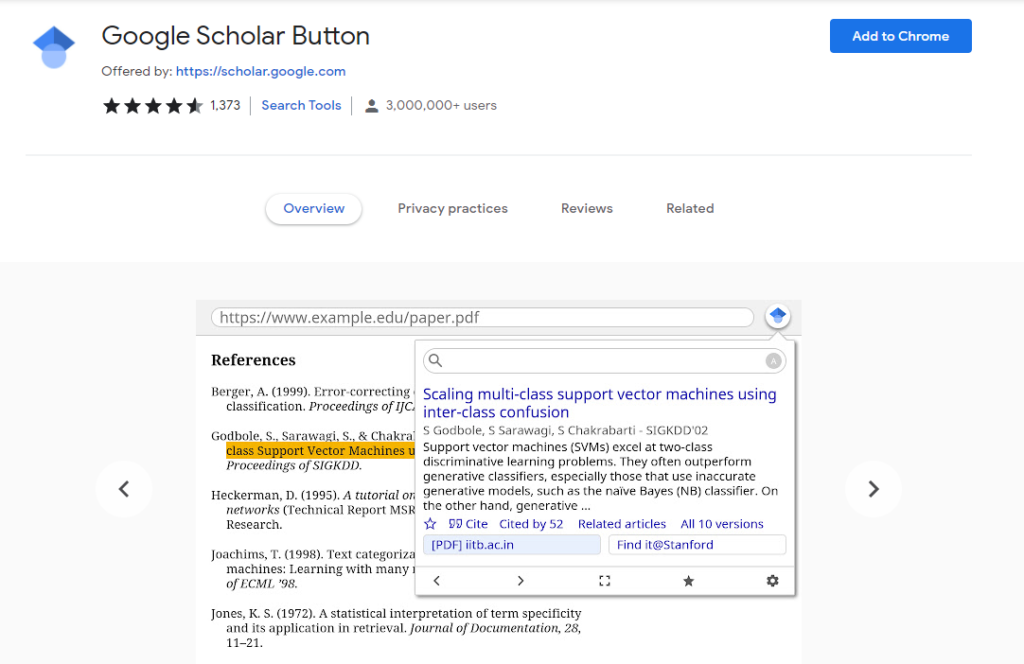Viewport: 1024px width, 664px height.
Task: Open the Reviews tab
Action: [587, 209]
